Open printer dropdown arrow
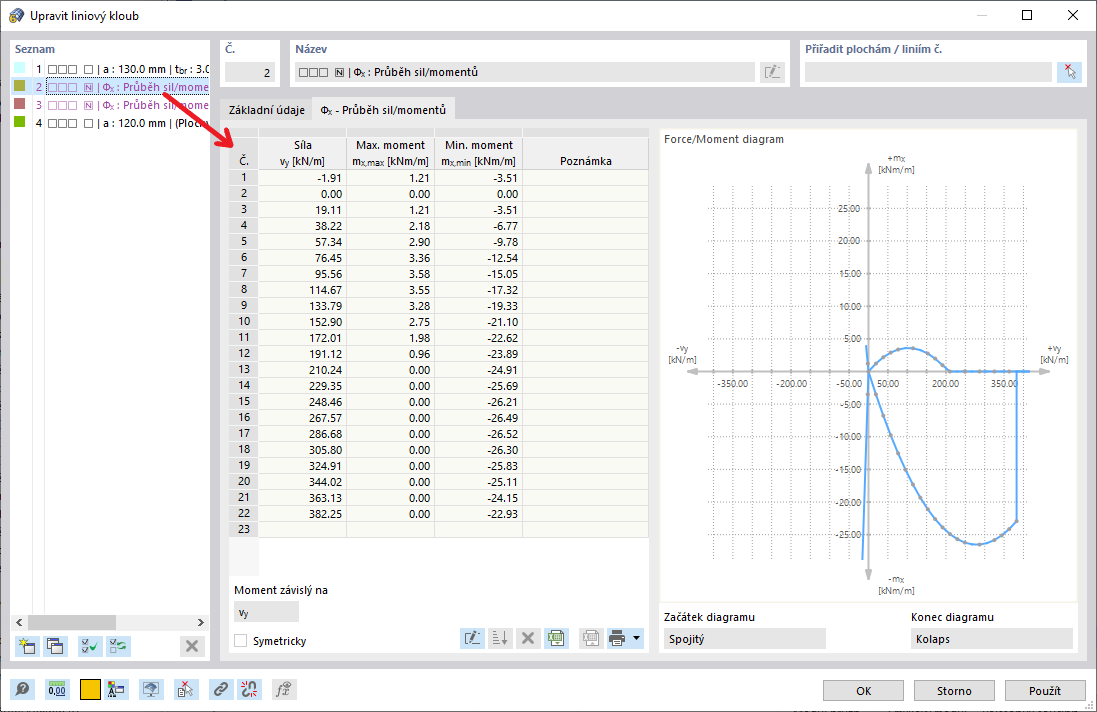 636,638
